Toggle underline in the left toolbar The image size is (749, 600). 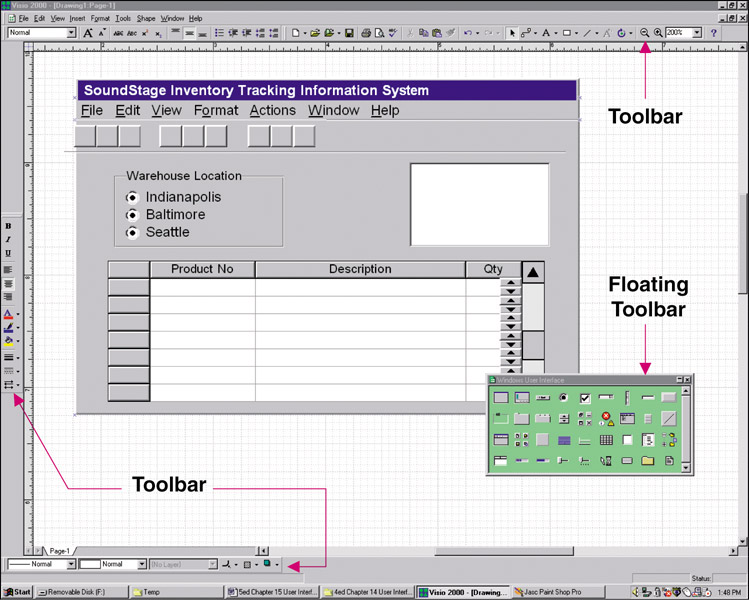(x=8, y=253)
